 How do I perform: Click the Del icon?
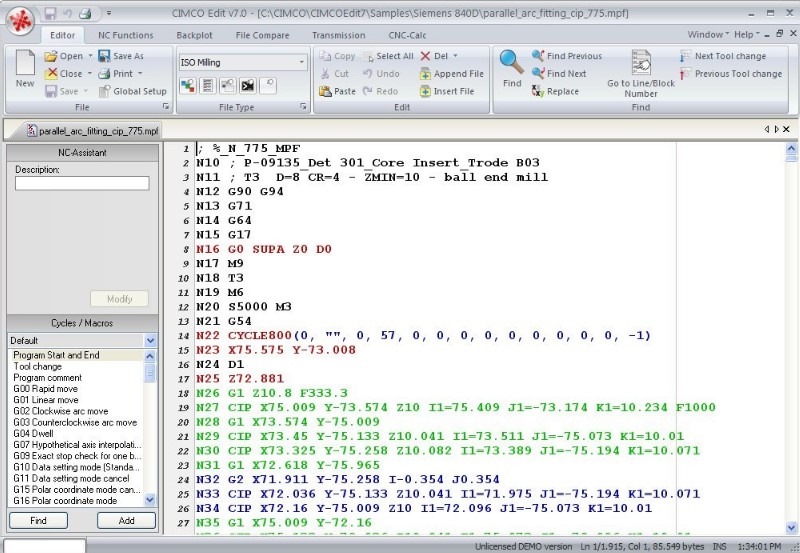pos(426,56)
